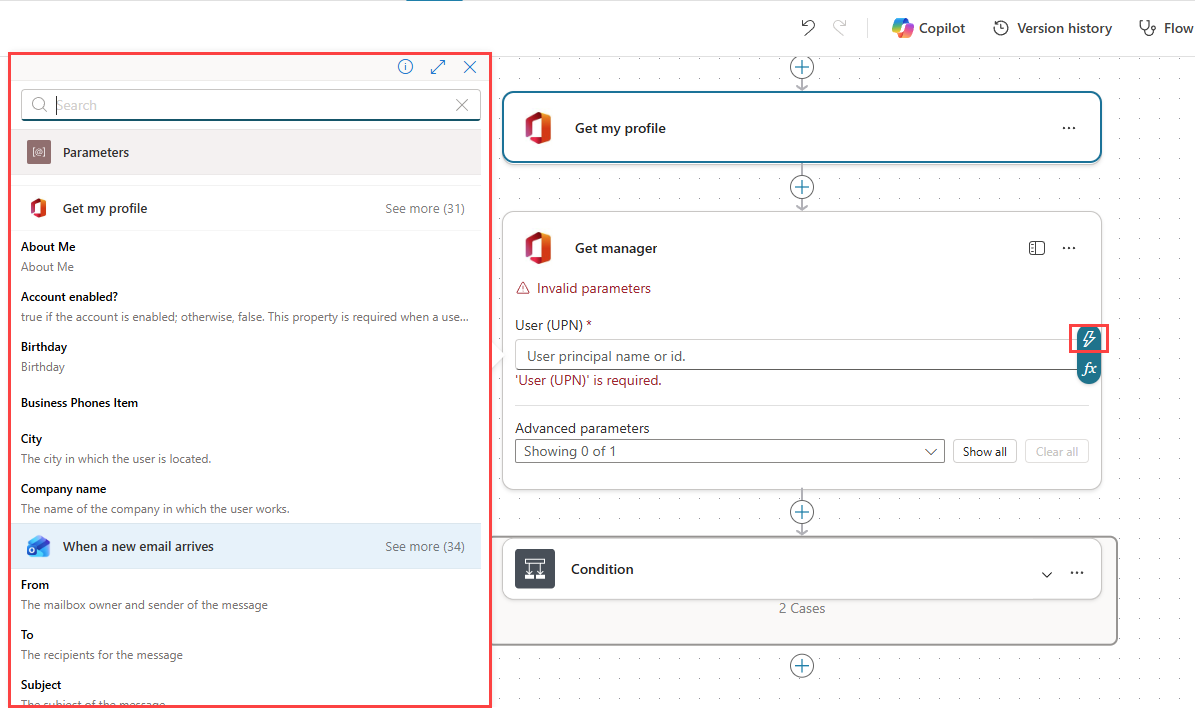This screenshot has height=708, width=1195.
Task: Open Version history
Action: point(1052,28)
